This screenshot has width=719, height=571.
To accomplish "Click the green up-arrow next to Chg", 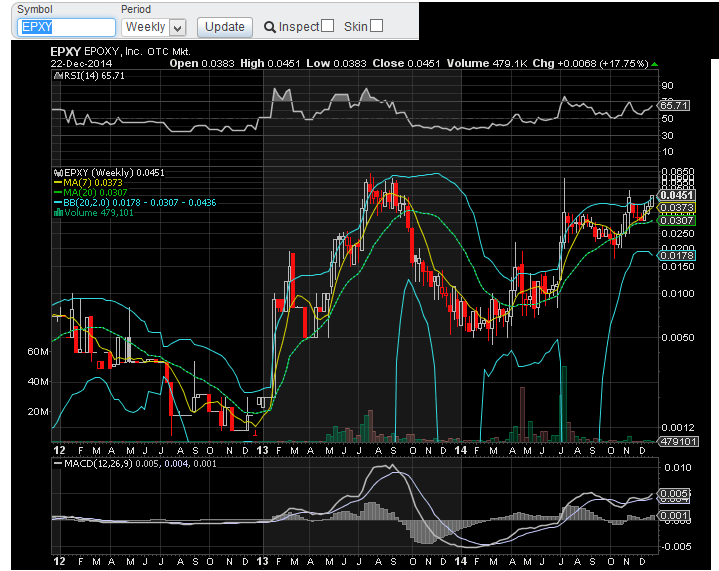I will pos(654,64).
